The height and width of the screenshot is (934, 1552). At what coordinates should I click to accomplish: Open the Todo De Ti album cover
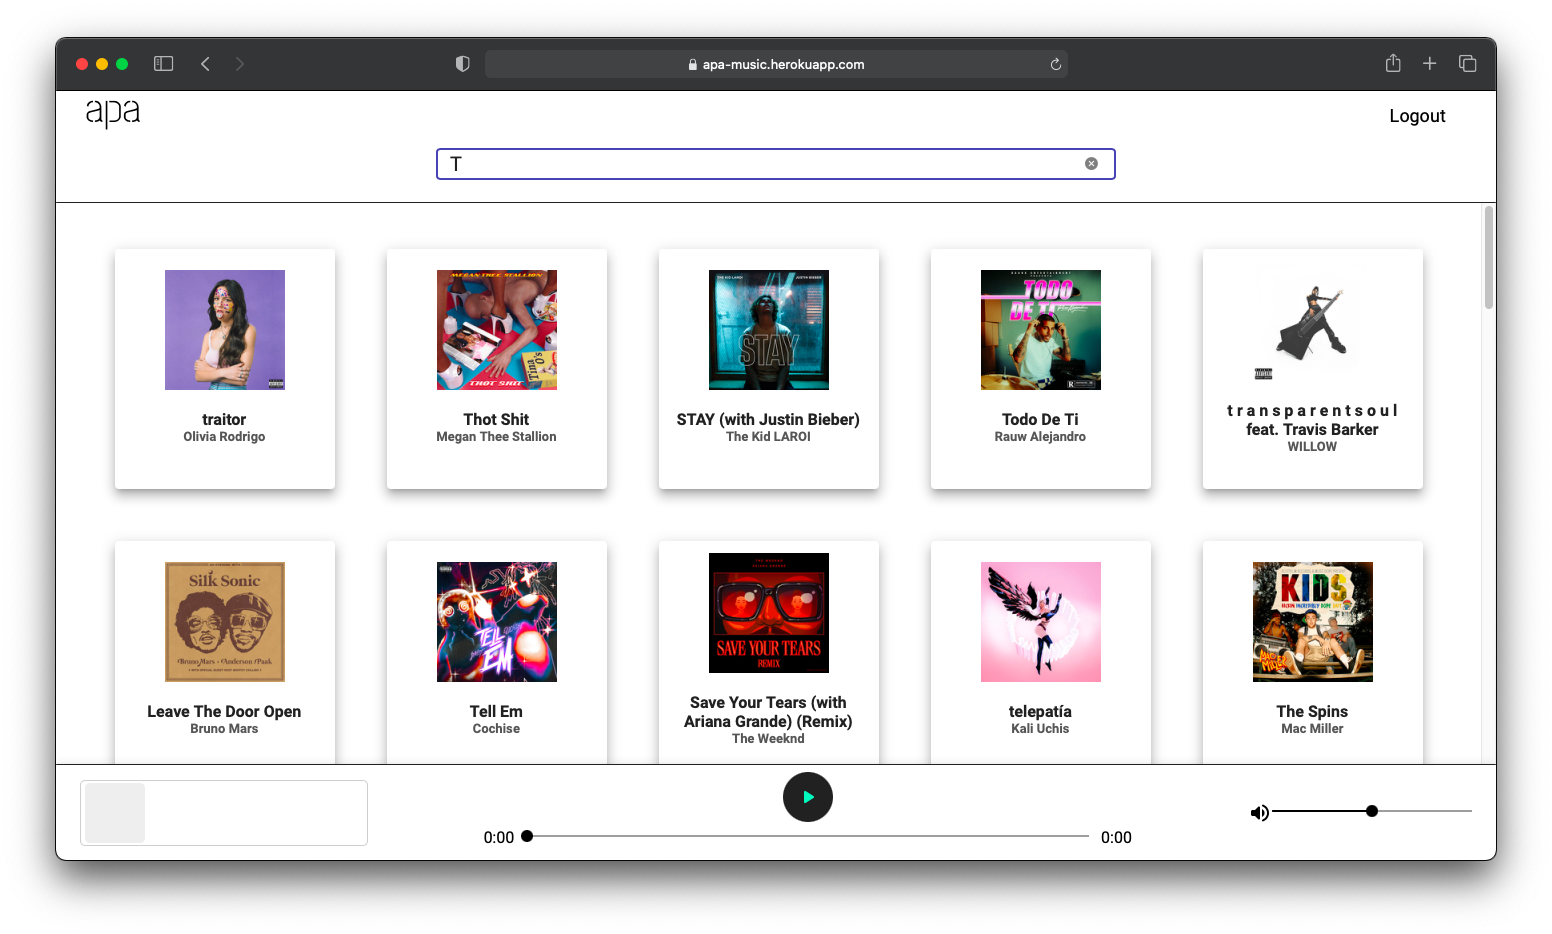(x=1041, y=330)
